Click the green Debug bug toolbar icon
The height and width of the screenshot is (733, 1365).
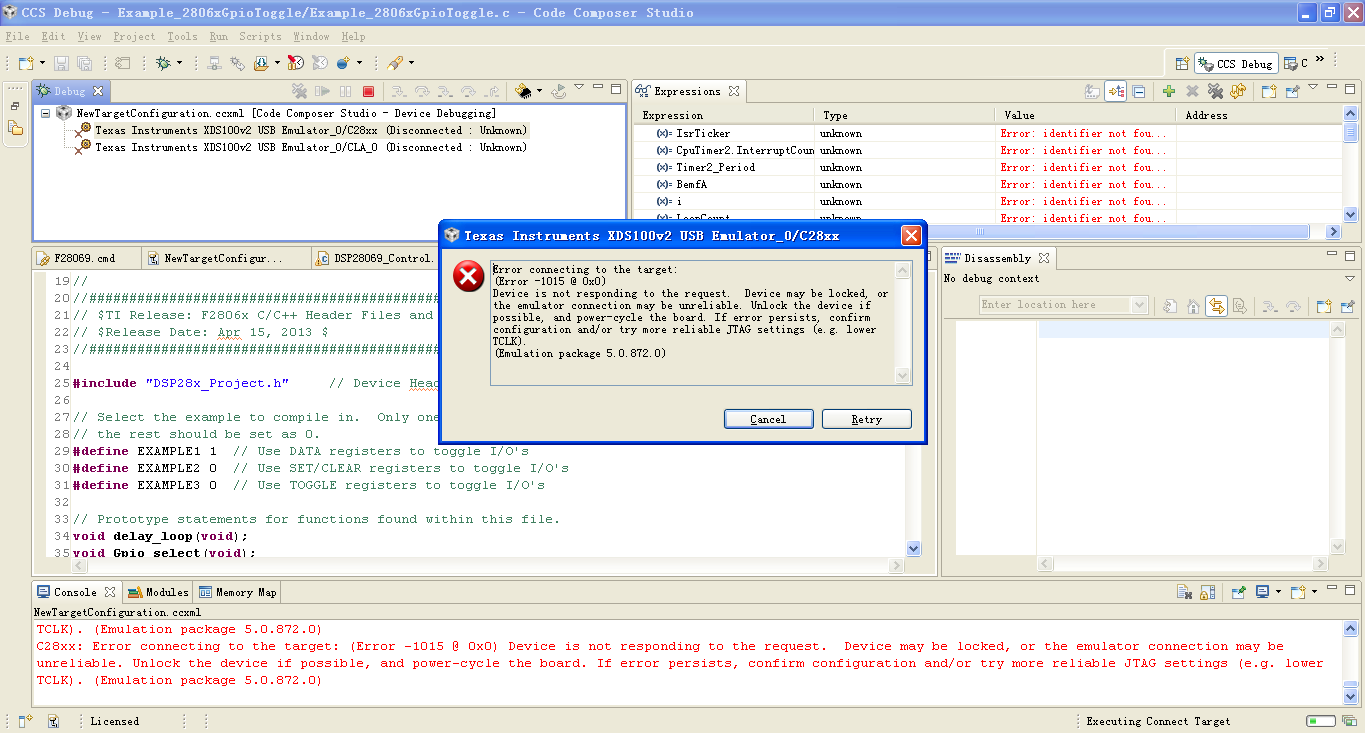[x=163, y=63]
